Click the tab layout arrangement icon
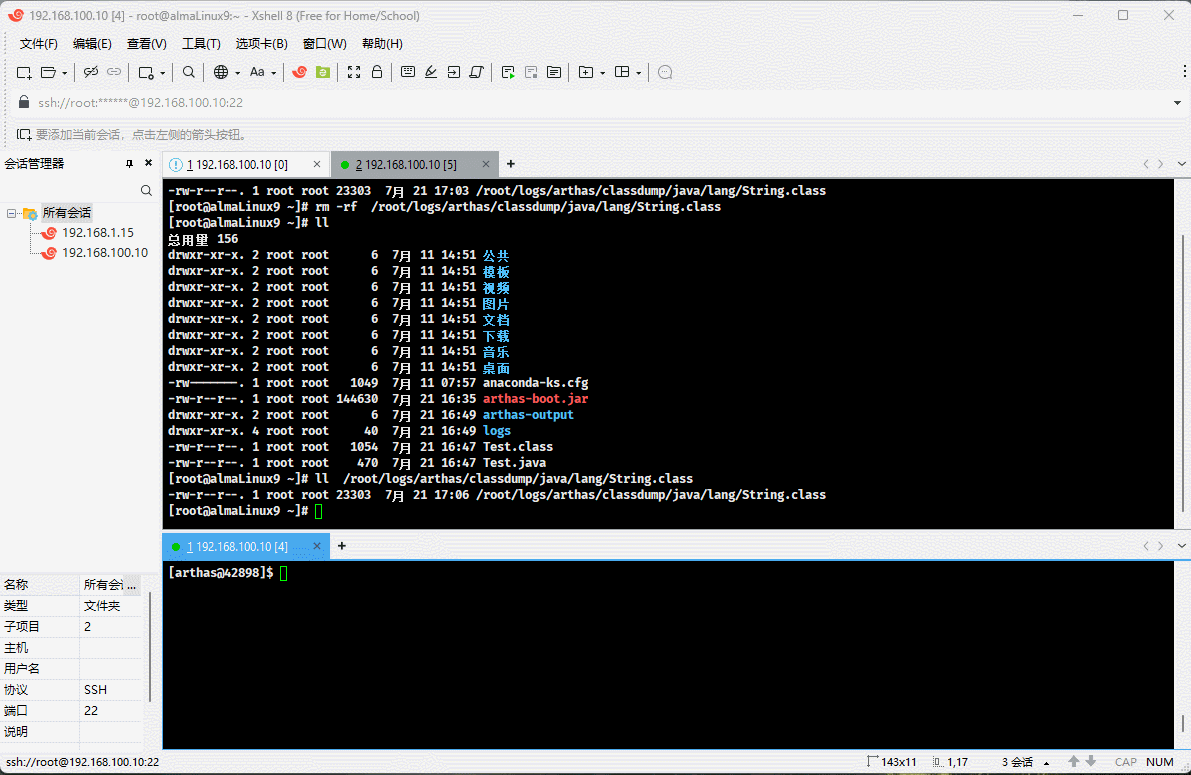Image resolution: width=1191 pixels, height=775 pixels. click(622, 72)
